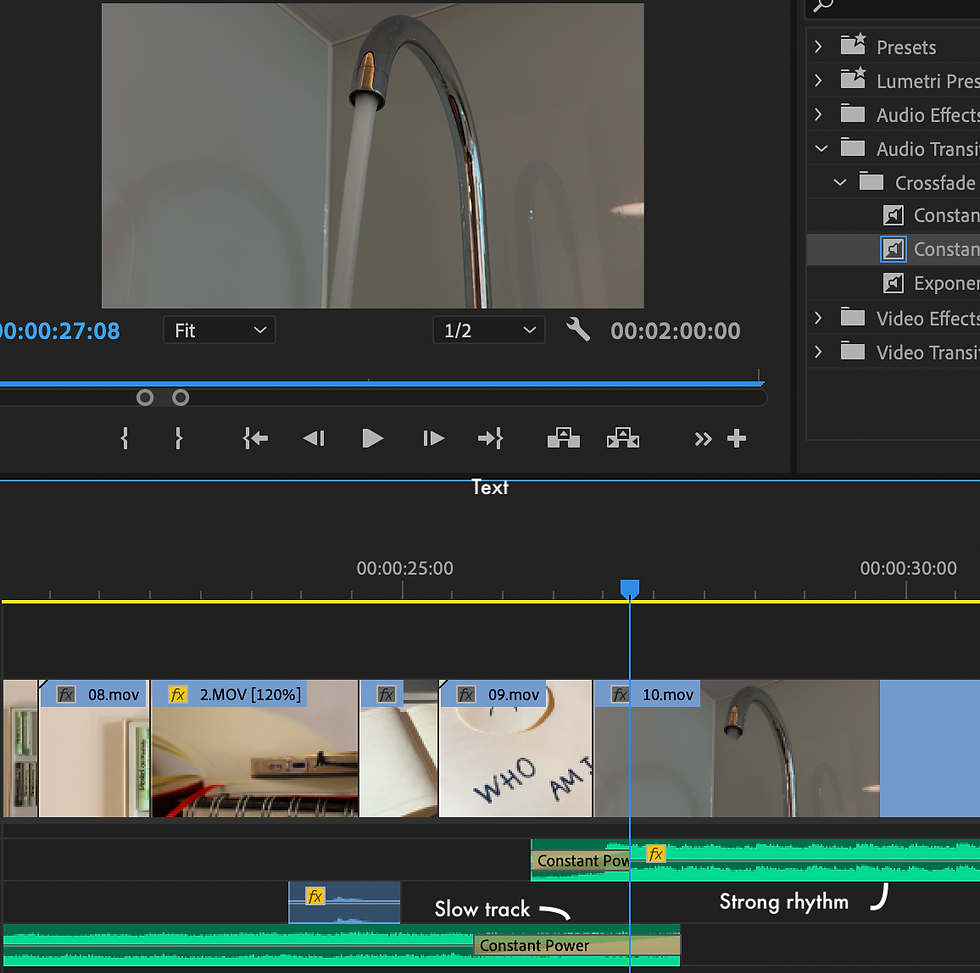Select the Lumetri Presets folder icon
Viewport: 980px width, 973px height.
point(853,78)
